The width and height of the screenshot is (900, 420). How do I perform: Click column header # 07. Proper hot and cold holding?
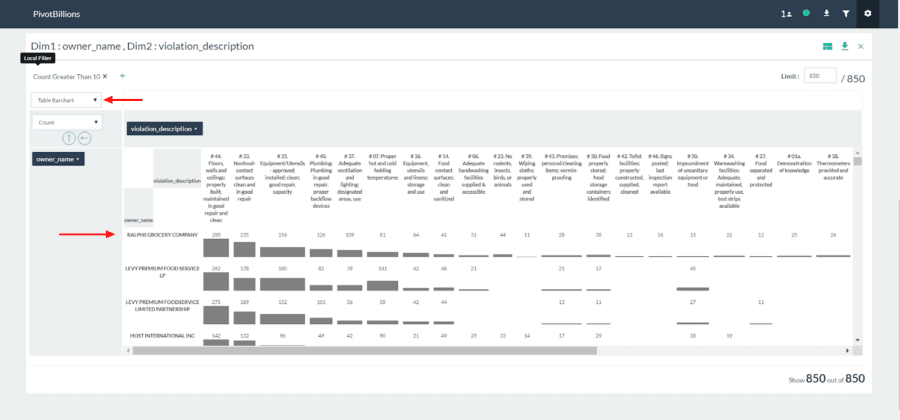pyautogui.click(x=383, y=167)
